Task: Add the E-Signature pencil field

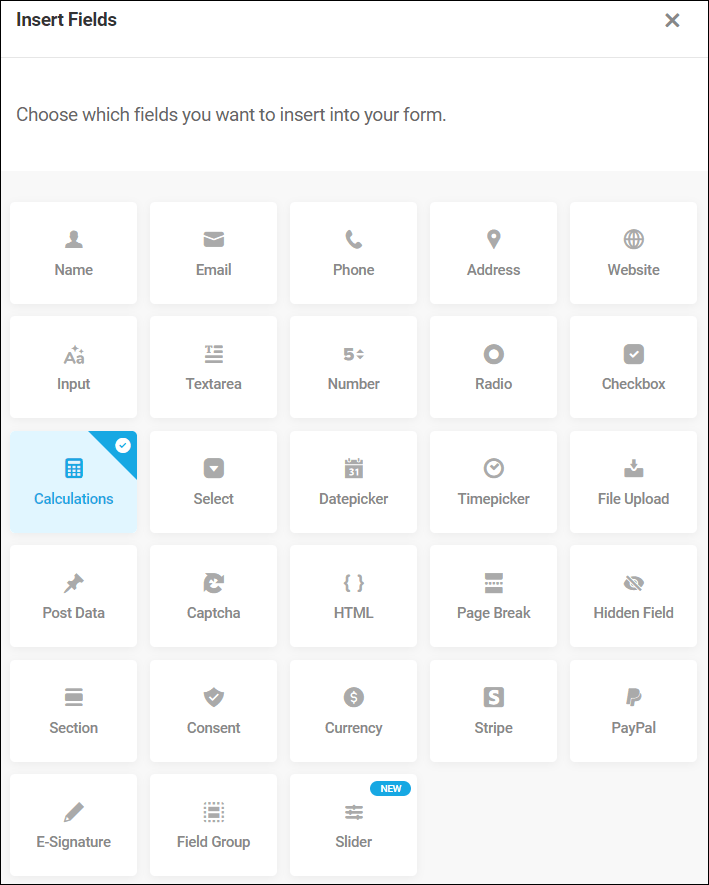Action: [x=73, y=825]
